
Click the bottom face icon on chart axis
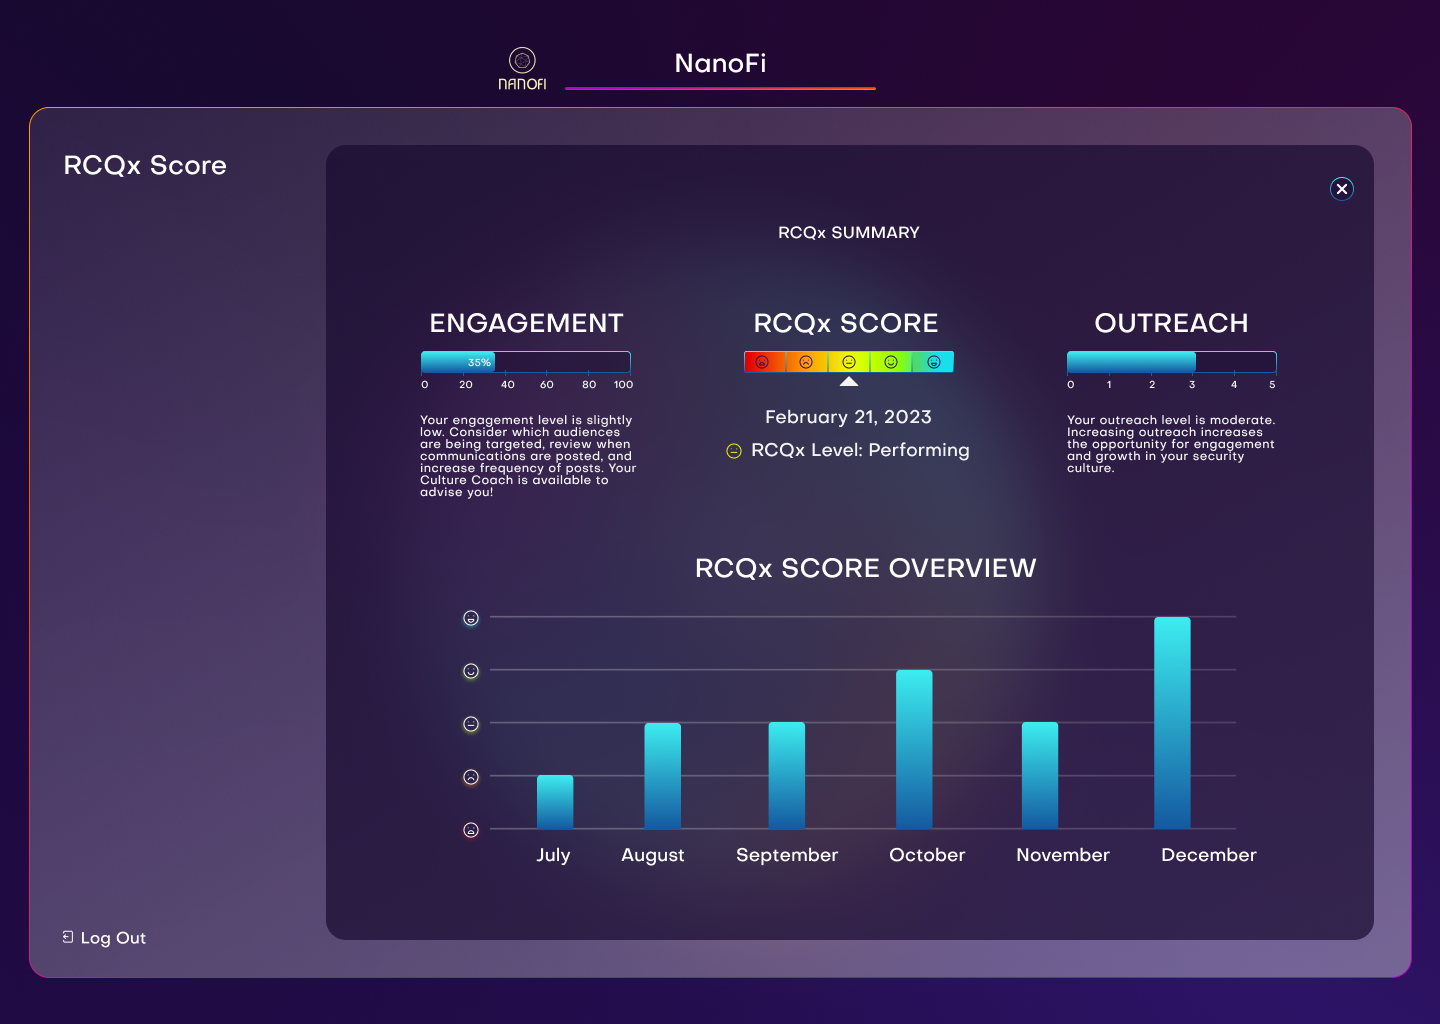click(x=471, y=830)
